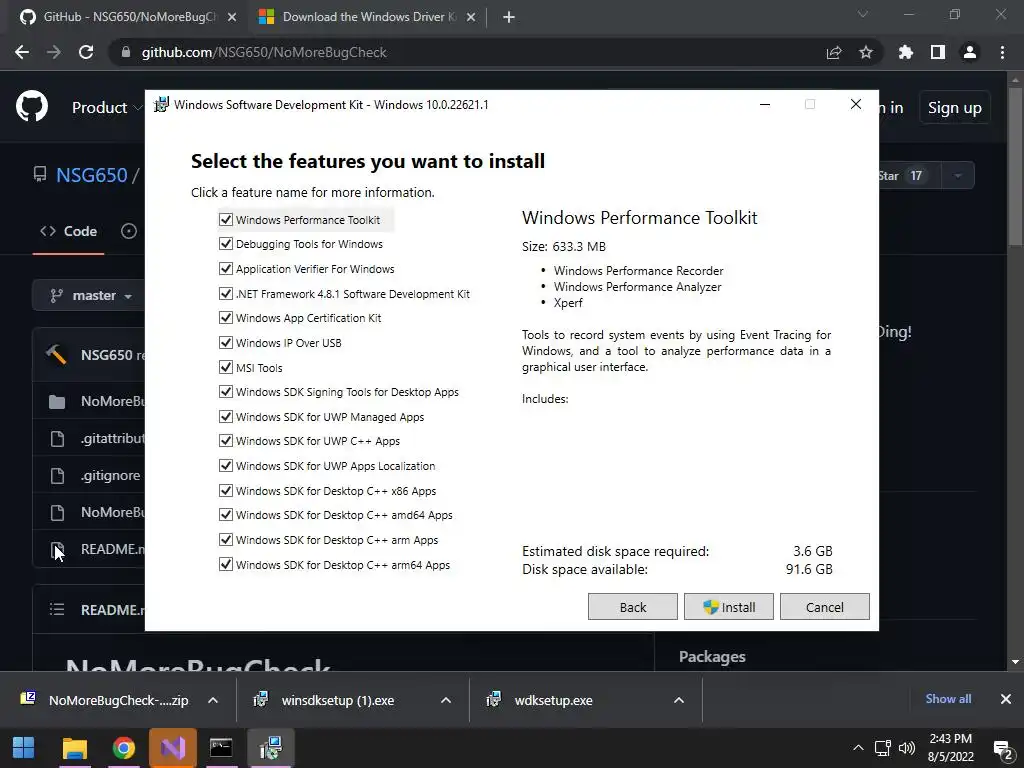This screenshot has width=1024, height=768.
Task: Open the Issues tab icon
Action: coord(129,231)
